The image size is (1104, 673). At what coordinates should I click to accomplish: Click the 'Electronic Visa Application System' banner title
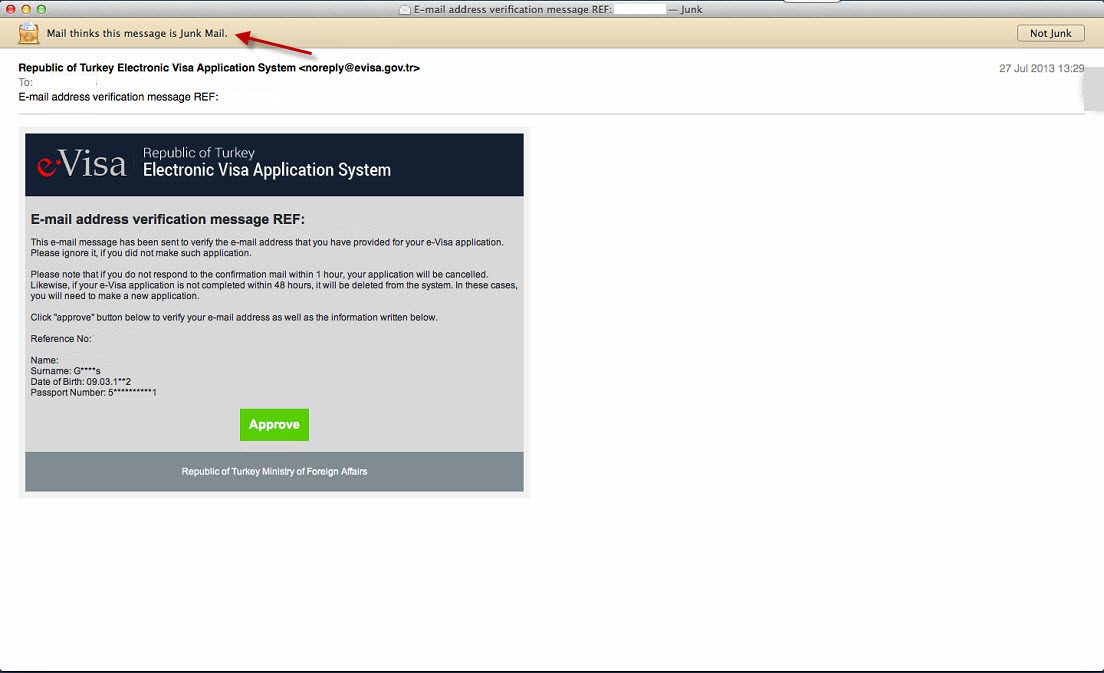point(267,170)
